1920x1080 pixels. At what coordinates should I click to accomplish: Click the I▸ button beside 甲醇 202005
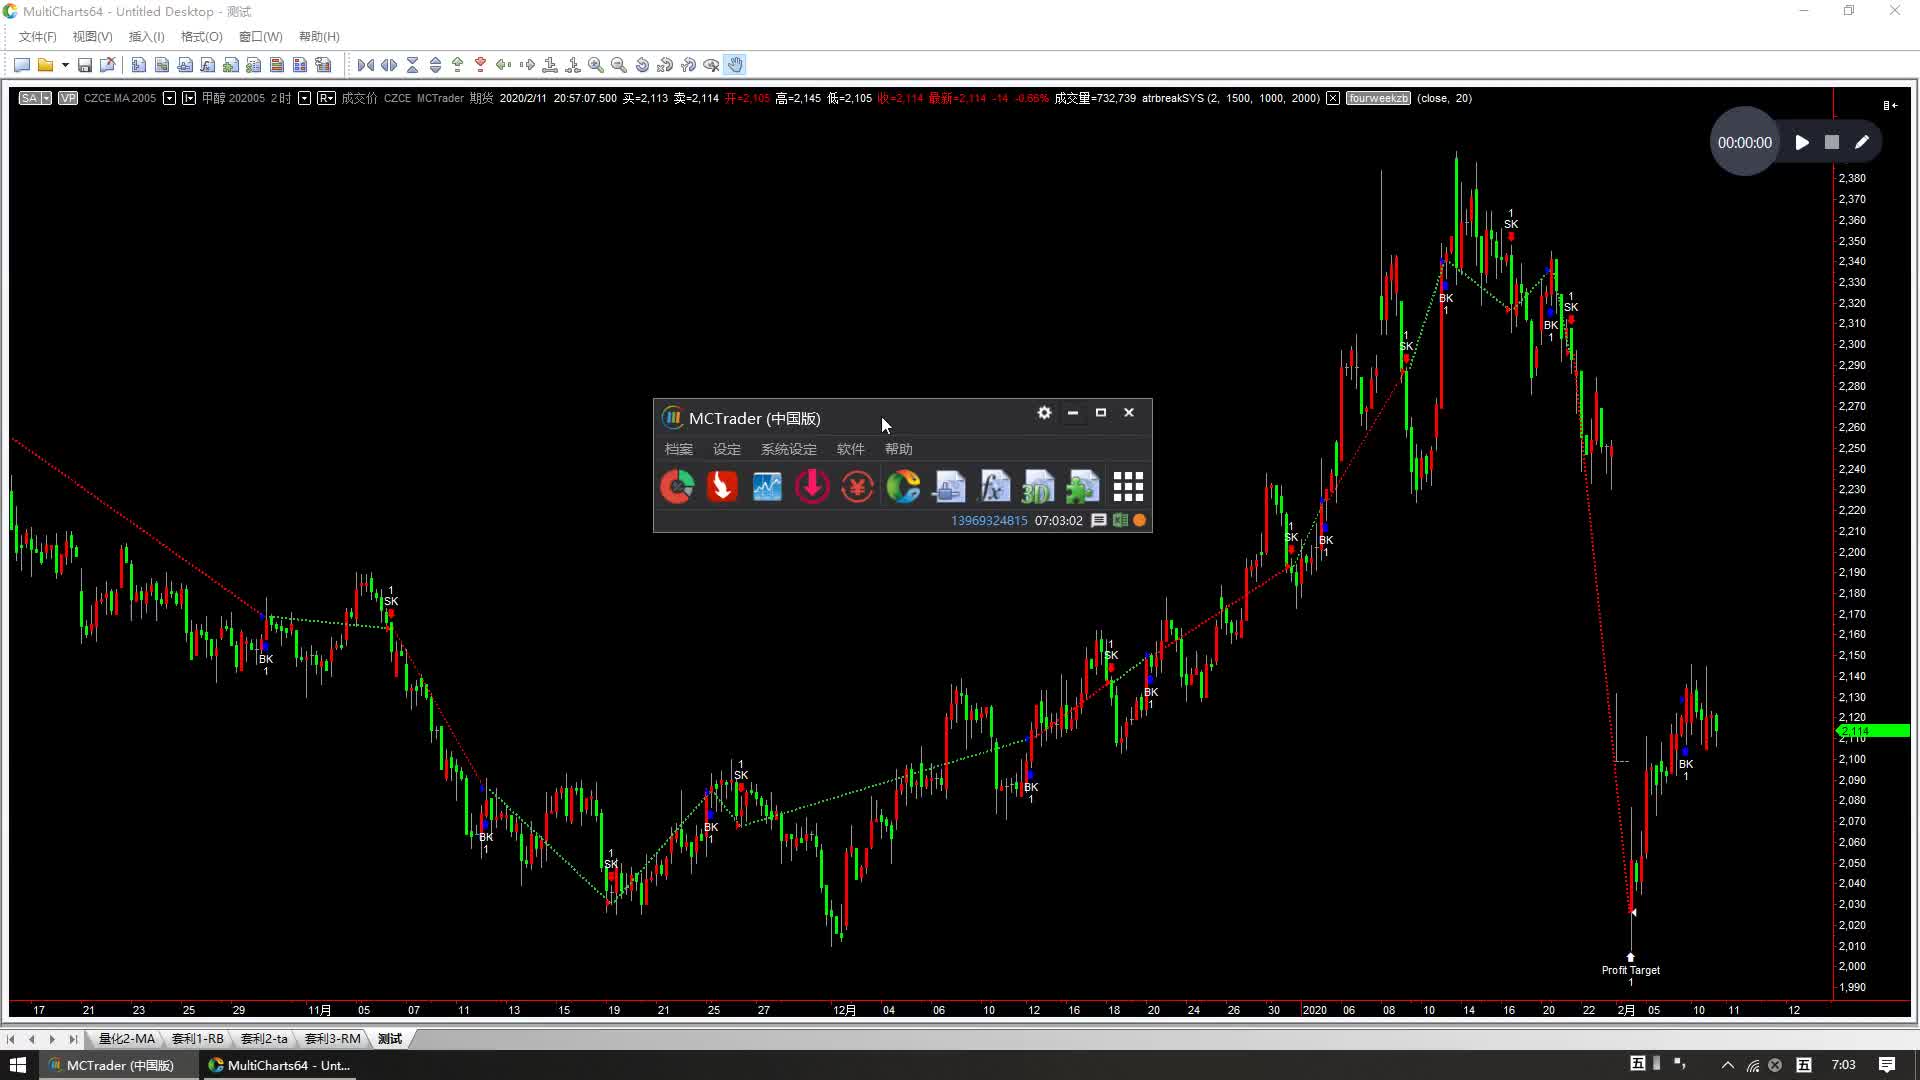pyautogui.click(x=189, y=98)
